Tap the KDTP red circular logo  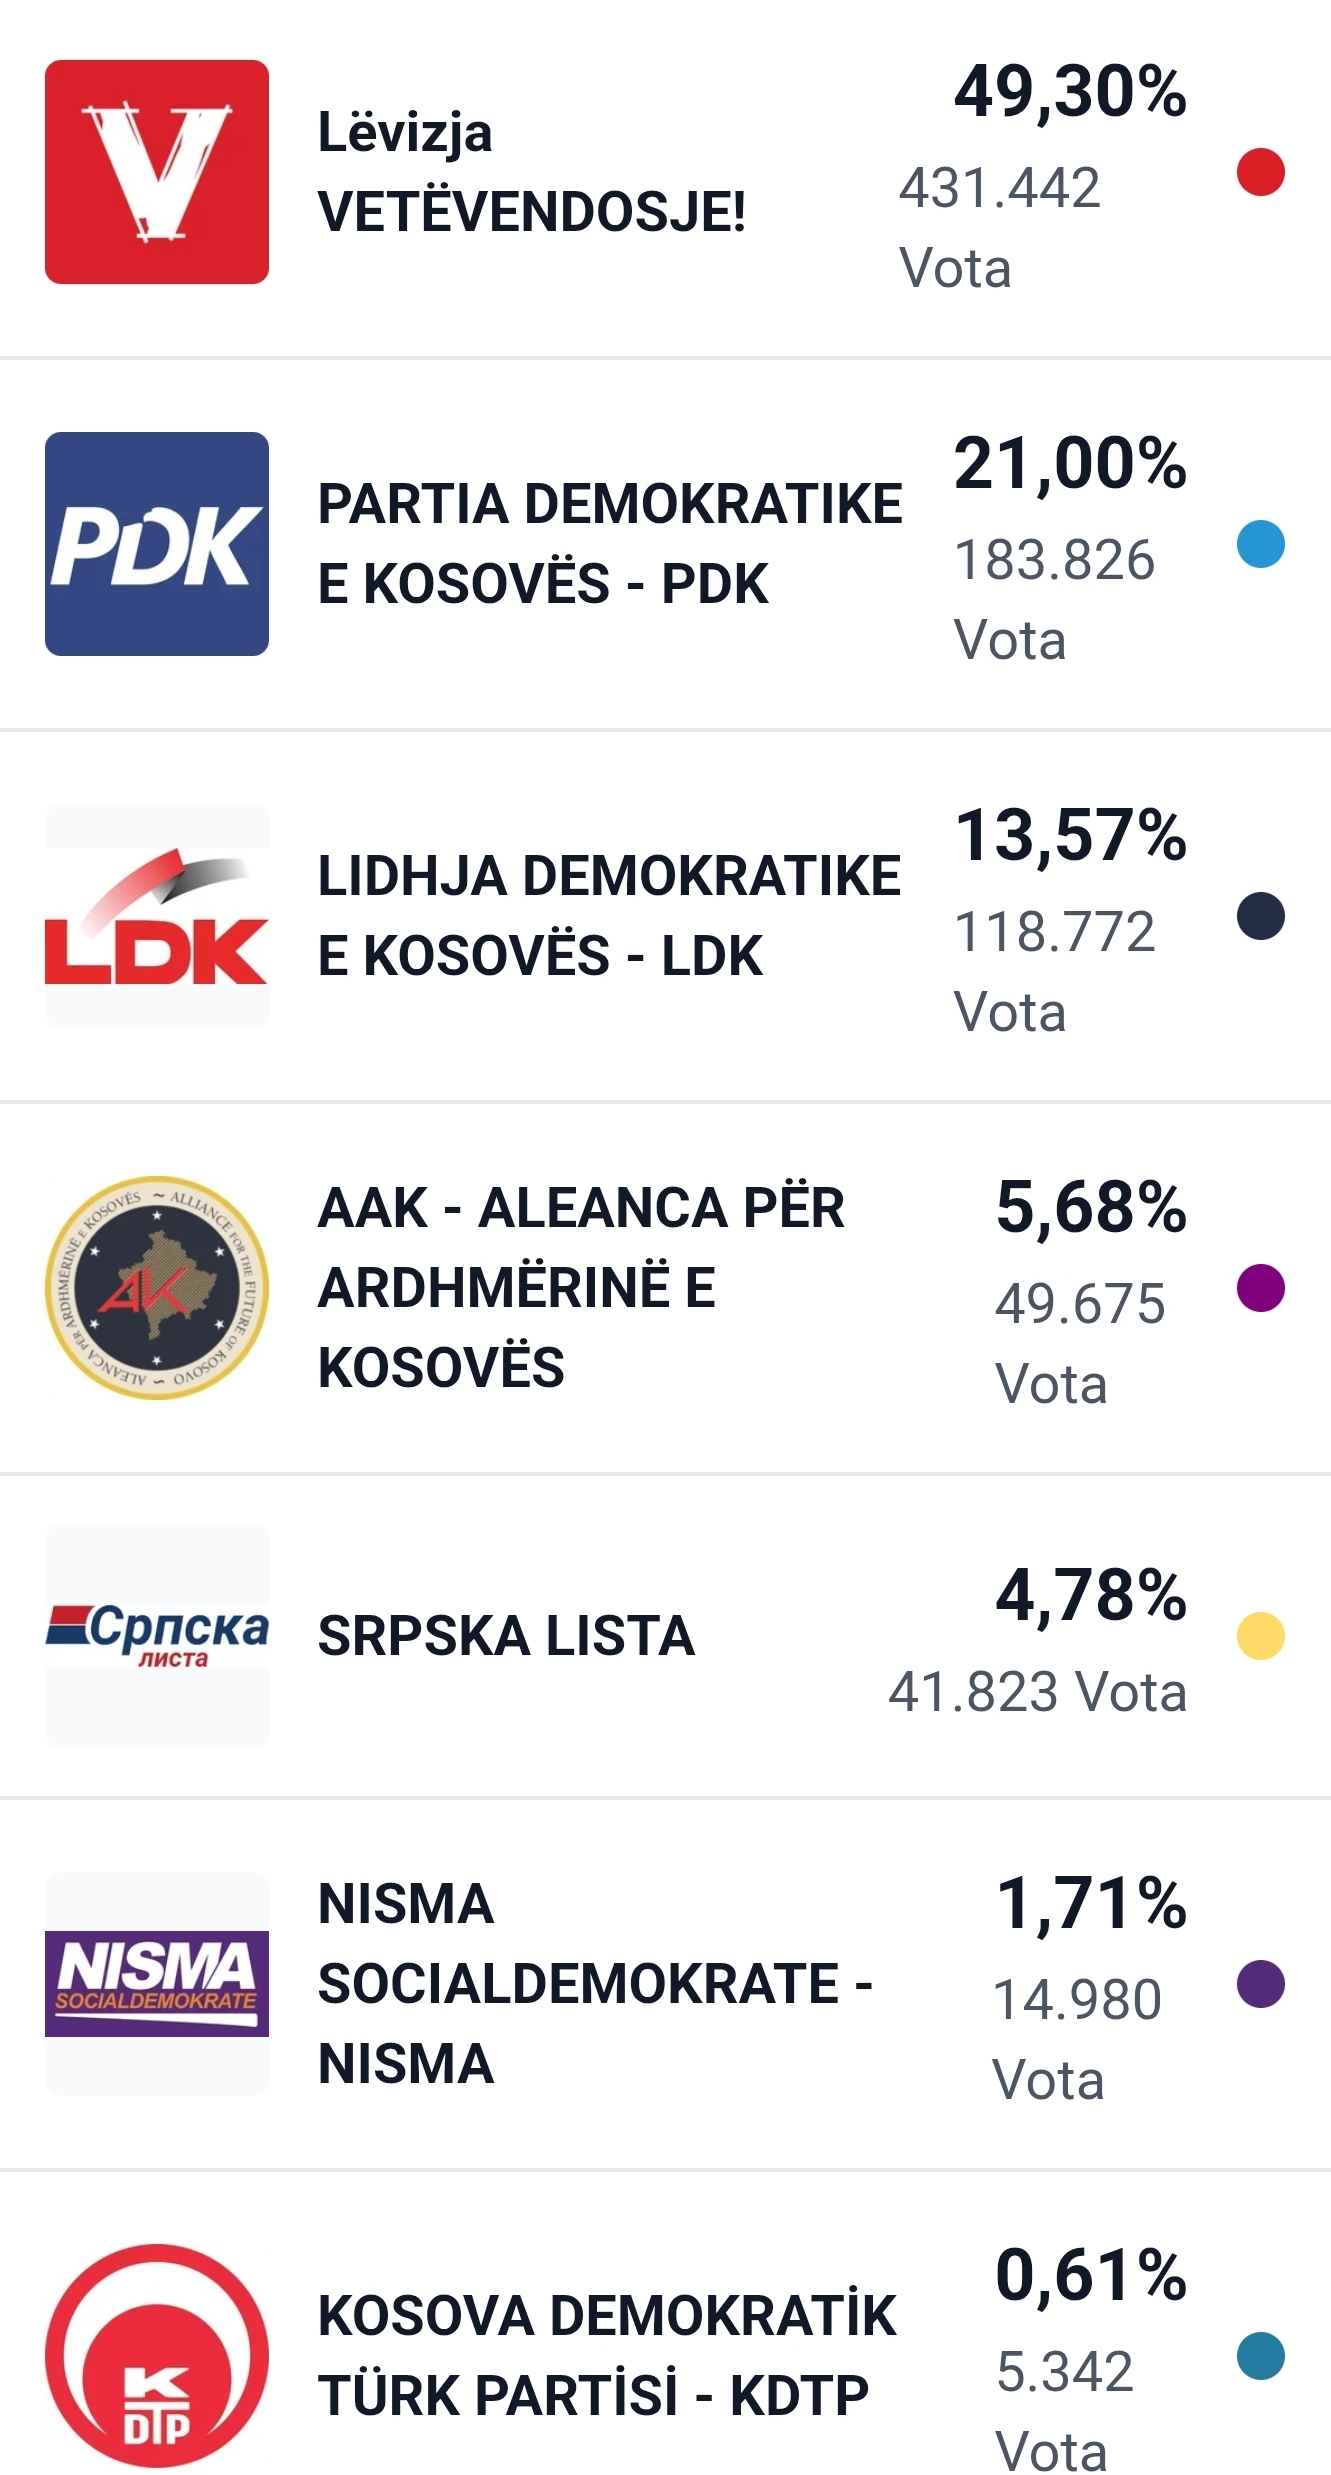[157, 2356]
